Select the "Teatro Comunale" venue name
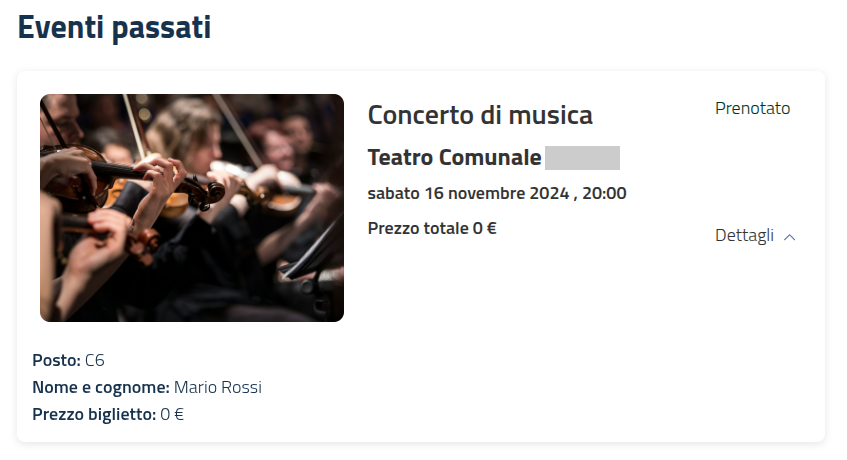Screen dimensions: 847x460 (x=454, y=158)
